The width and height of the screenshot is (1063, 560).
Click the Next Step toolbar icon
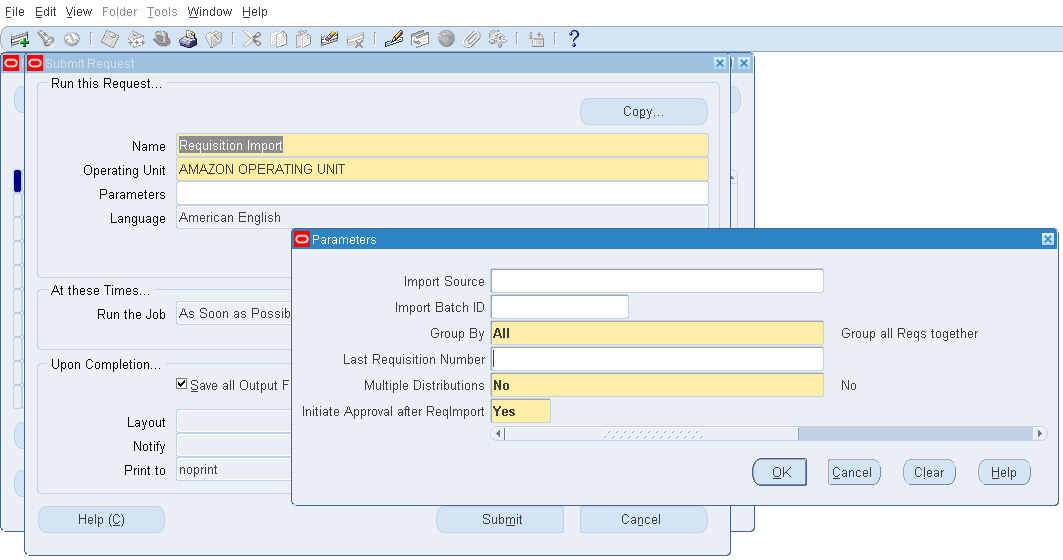pyautogui.click(x=136, y=39)
